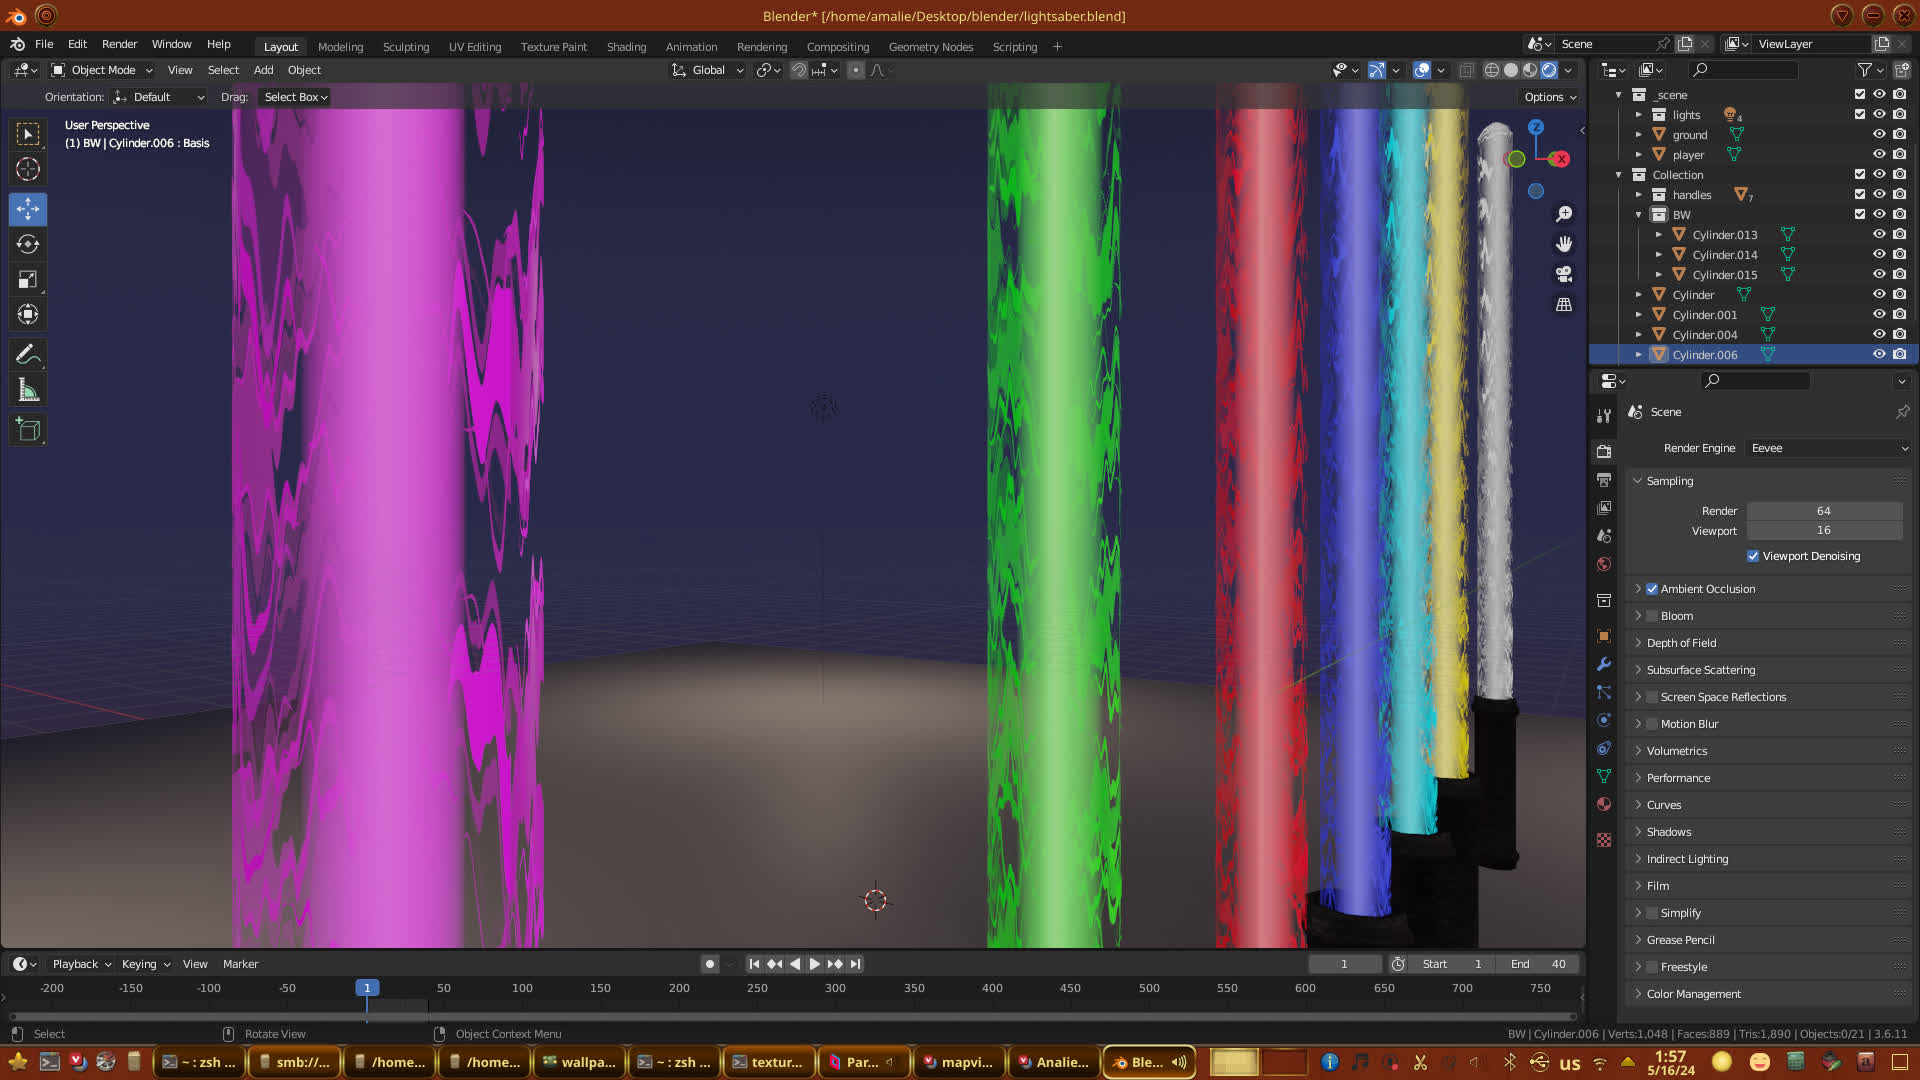
Task: Open the Render menu
Action: point(119,44)
